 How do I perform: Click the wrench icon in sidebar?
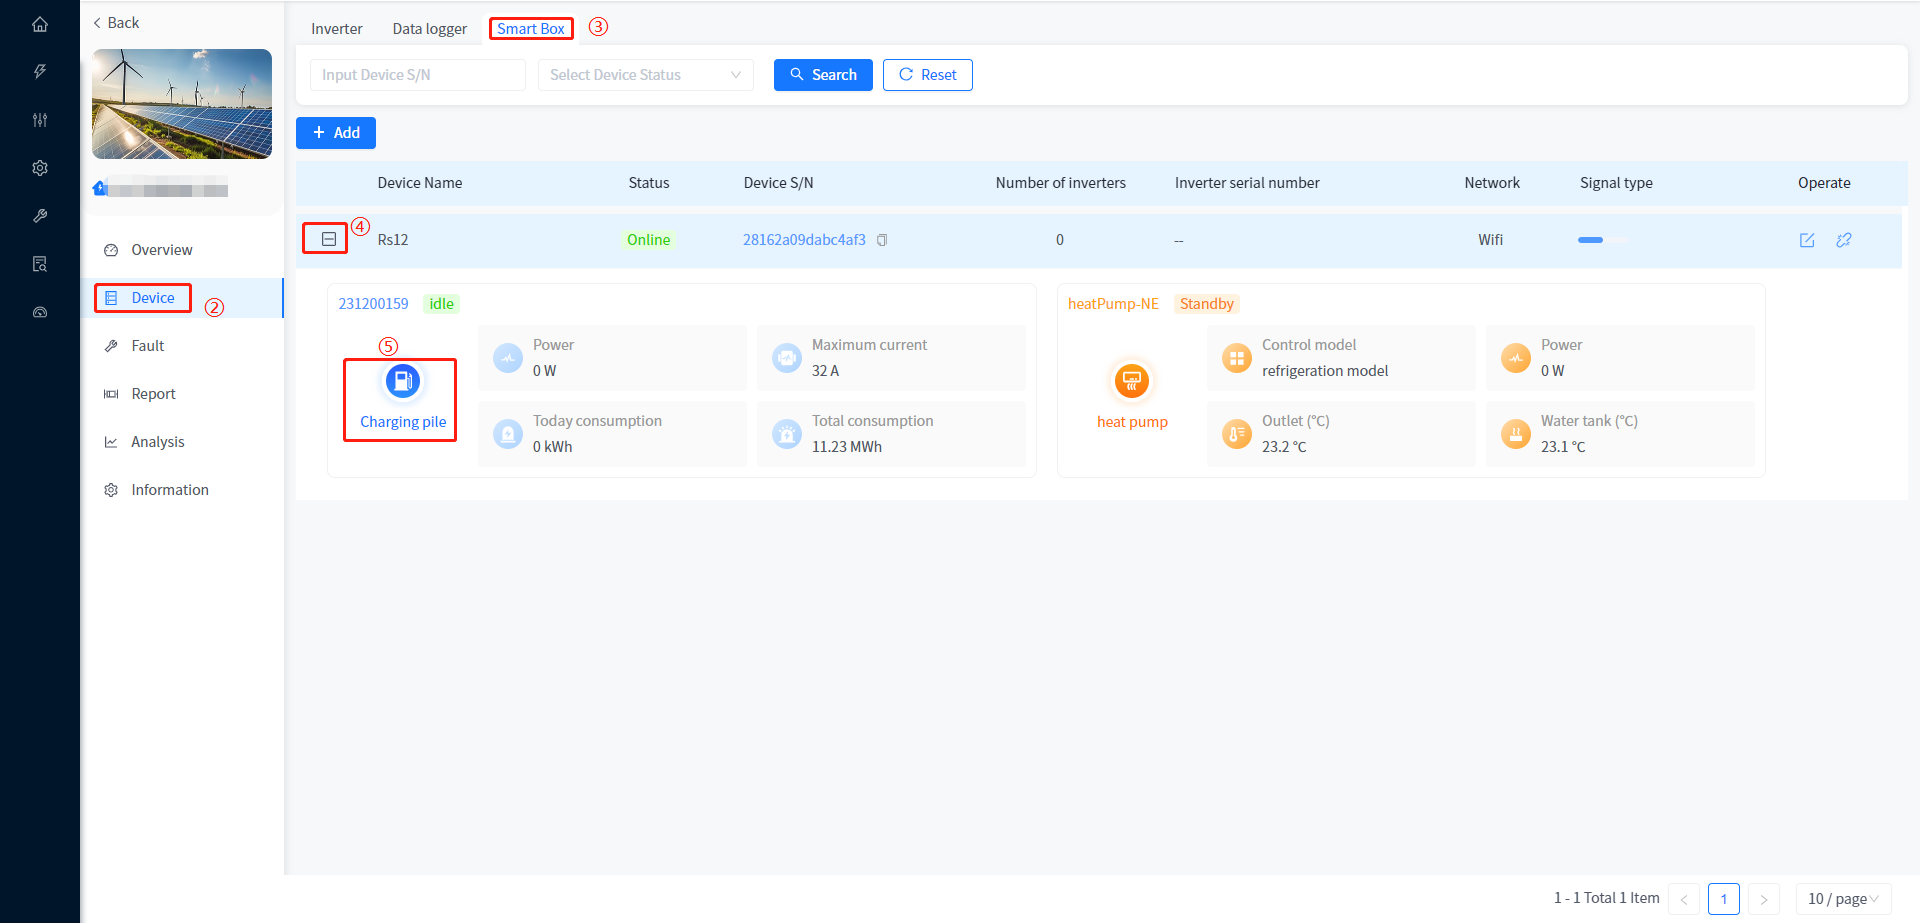coord(40,216)
